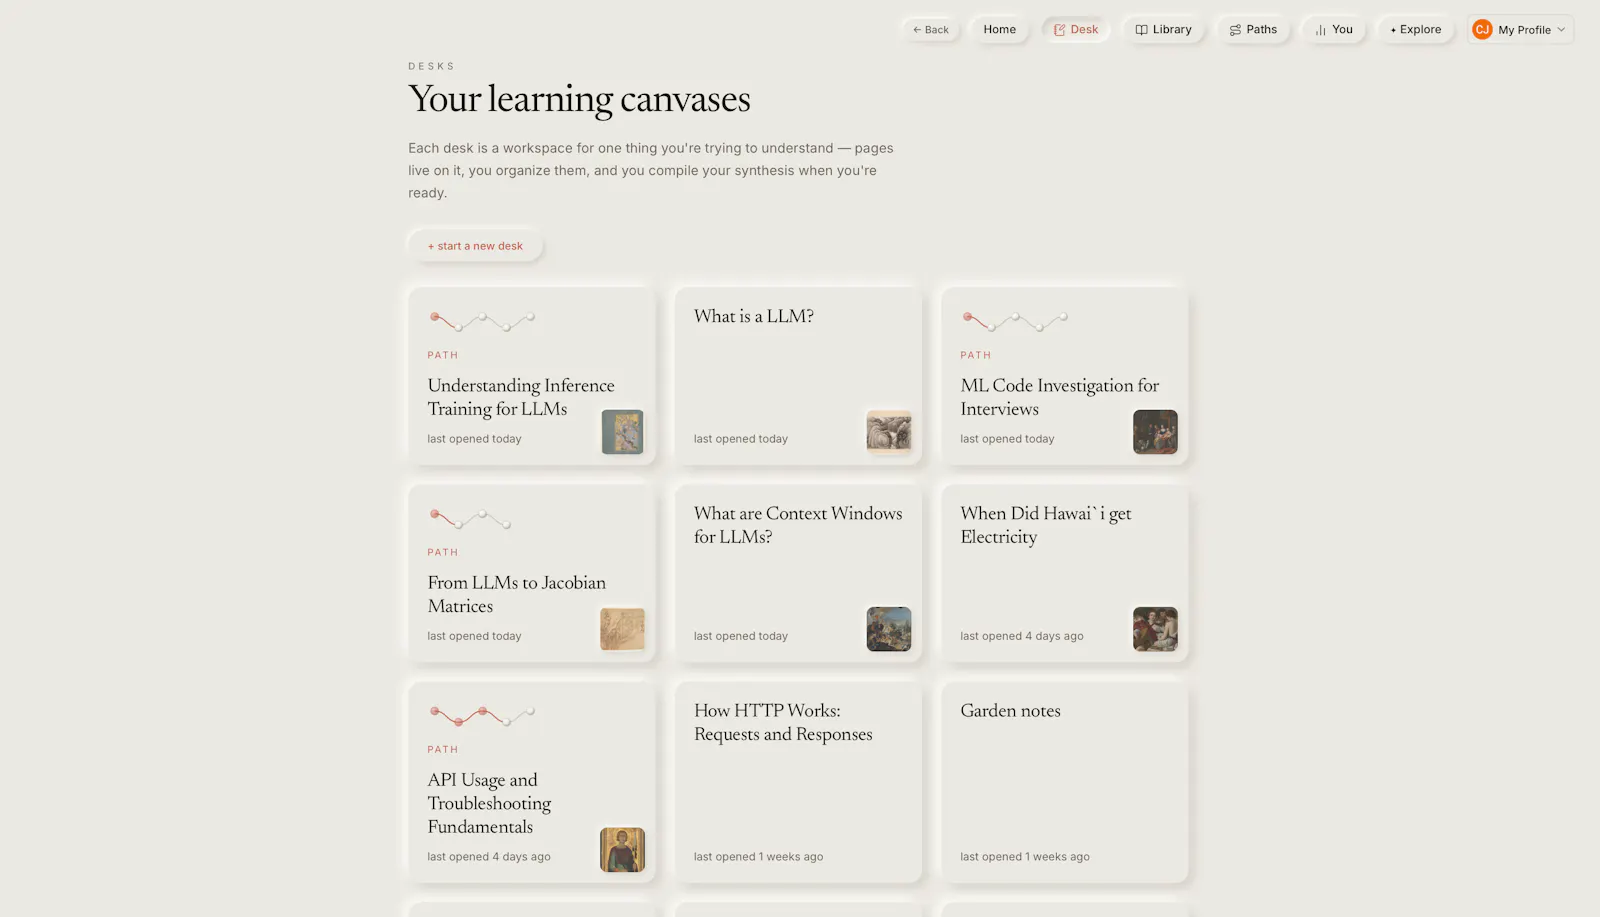Click the Back button
1600x917 pixels.
click(930, 30)
